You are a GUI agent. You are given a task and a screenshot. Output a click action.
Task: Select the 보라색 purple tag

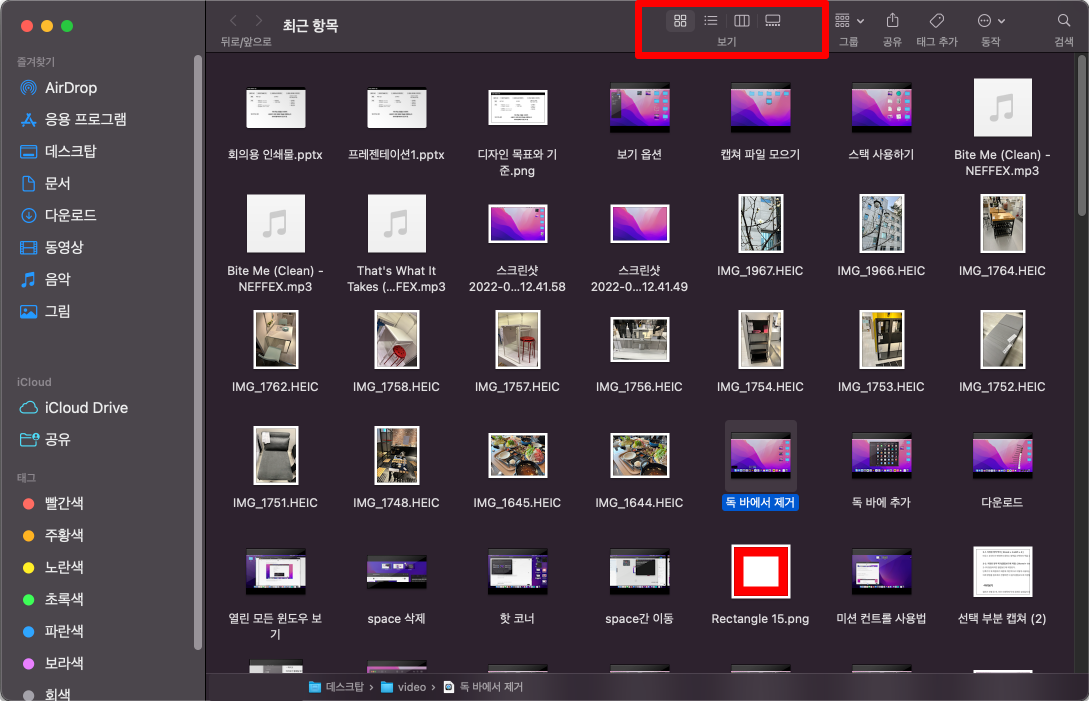pyautogui.click(x=53, y=663)
